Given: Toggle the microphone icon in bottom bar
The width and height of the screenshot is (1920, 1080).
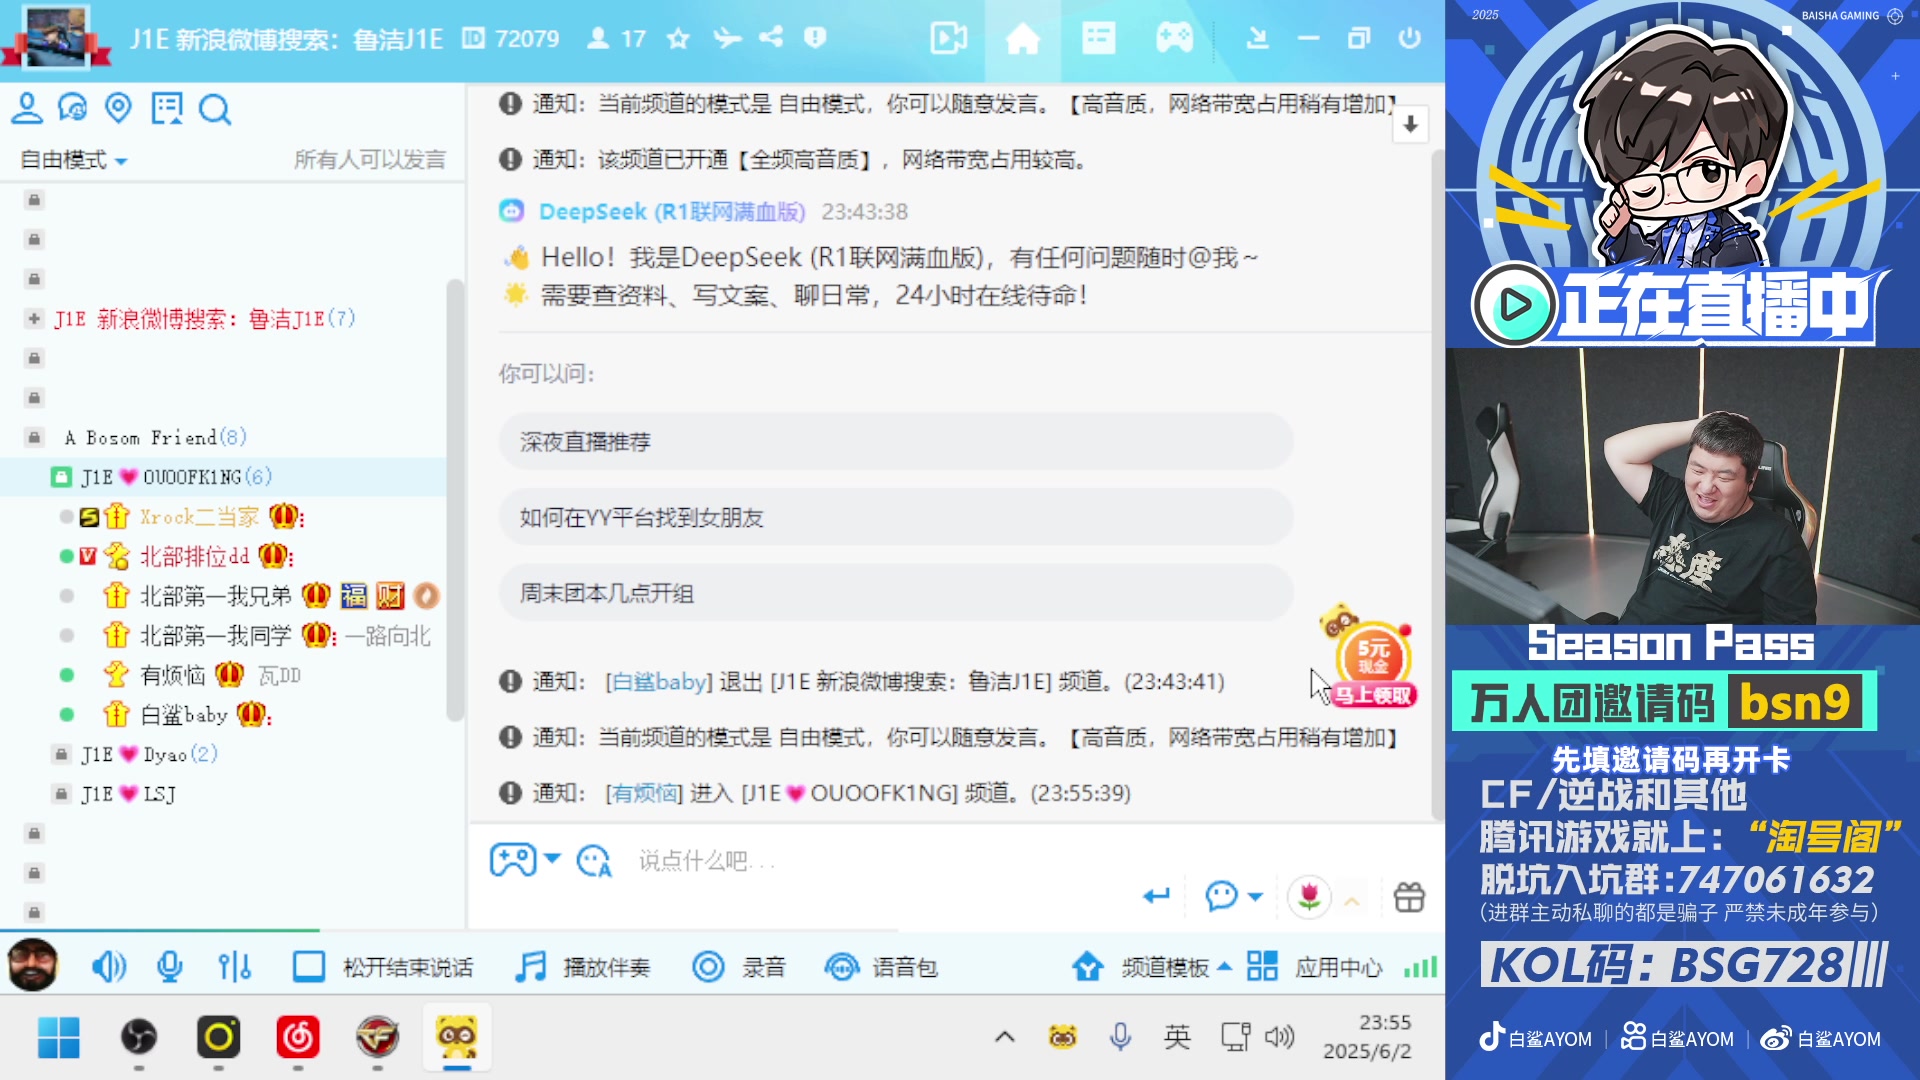Looking at the screenshot, I should coord(169,967).
